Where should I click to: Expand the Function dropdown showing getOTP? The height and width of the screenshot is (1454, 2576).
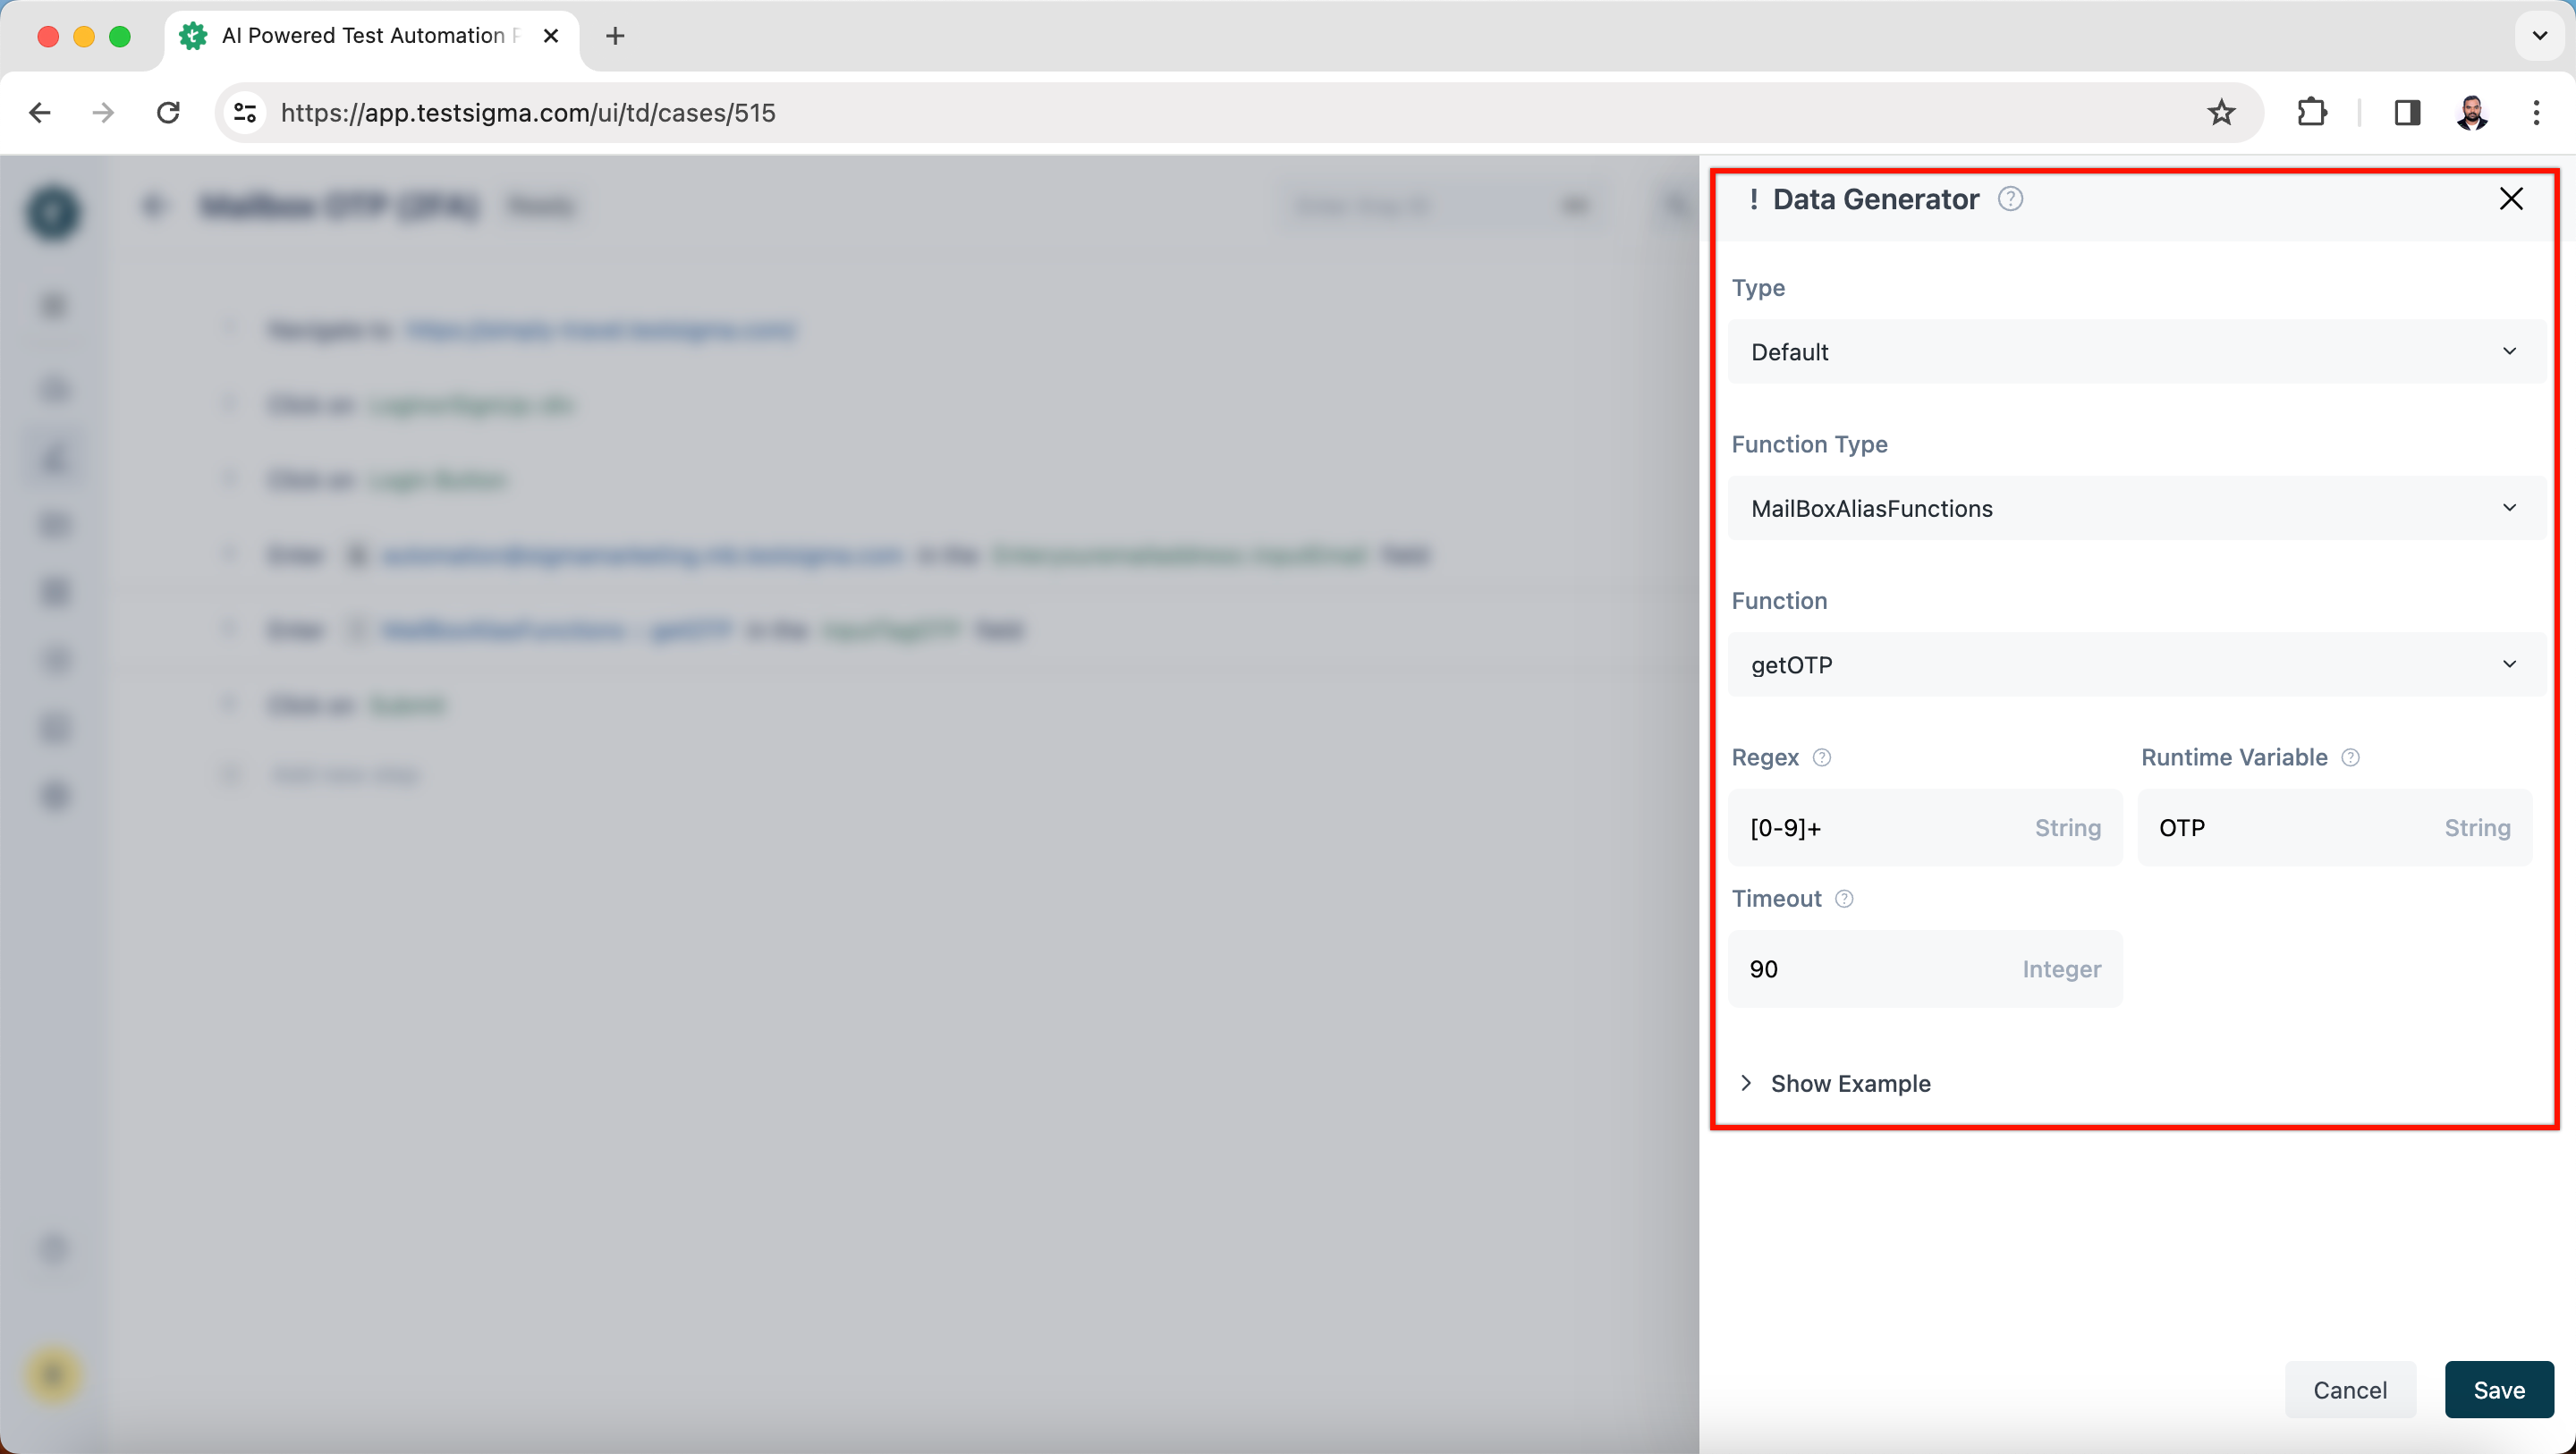(2132, 664)
